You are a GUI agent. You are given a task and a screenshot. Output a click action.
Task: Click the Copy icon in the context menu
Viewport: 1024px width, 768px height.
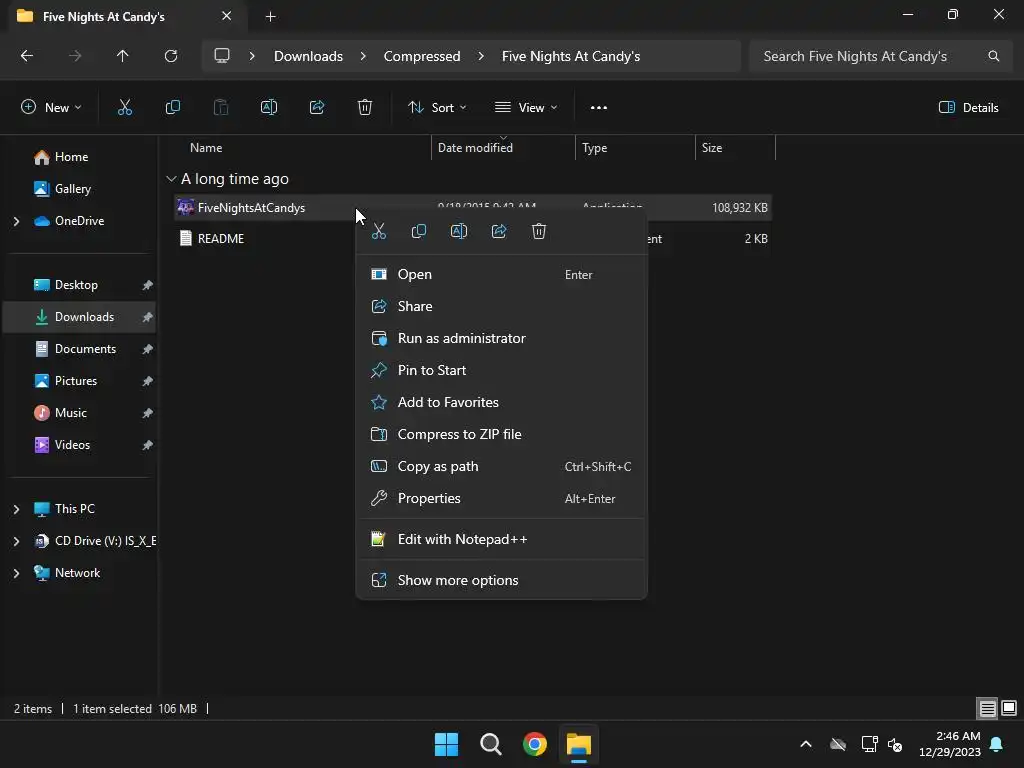419,231
